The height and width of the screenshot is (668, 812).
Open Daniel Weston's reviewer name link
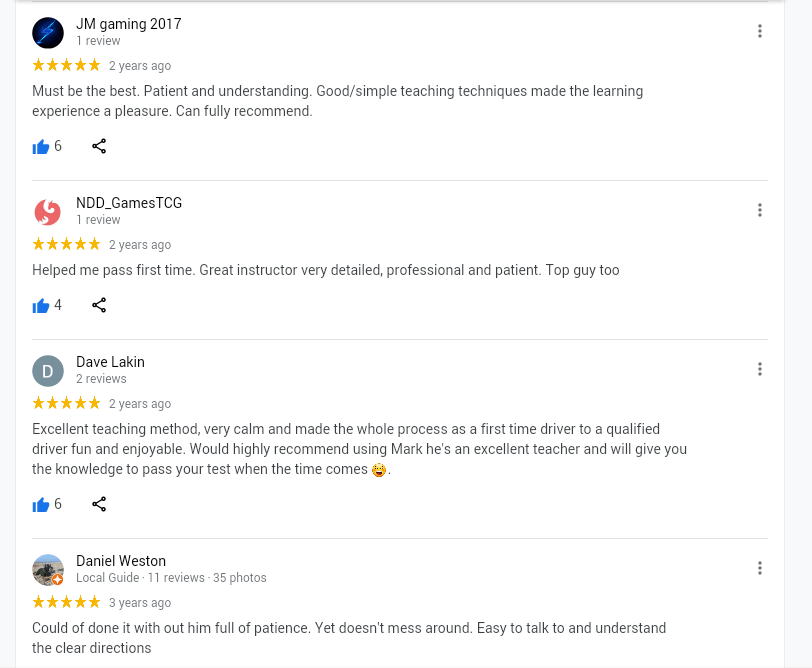121,561
